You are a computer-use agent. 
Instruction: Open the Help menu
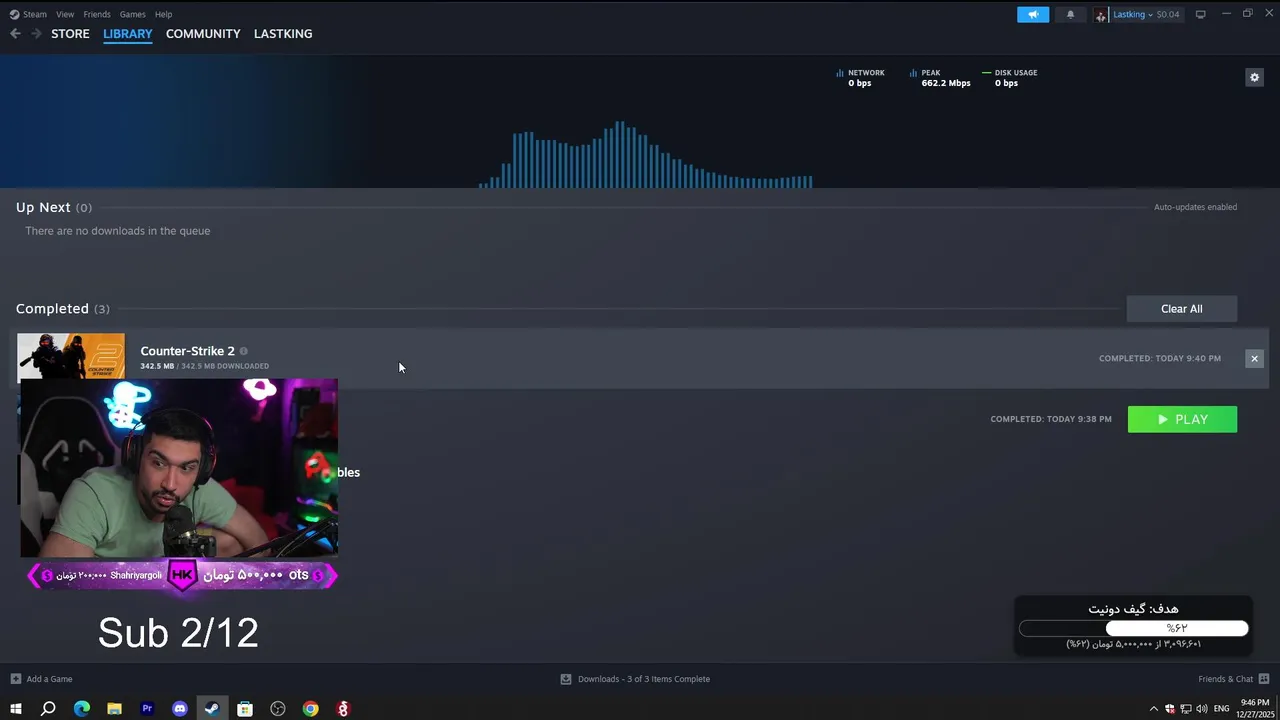tap(163, 14)
